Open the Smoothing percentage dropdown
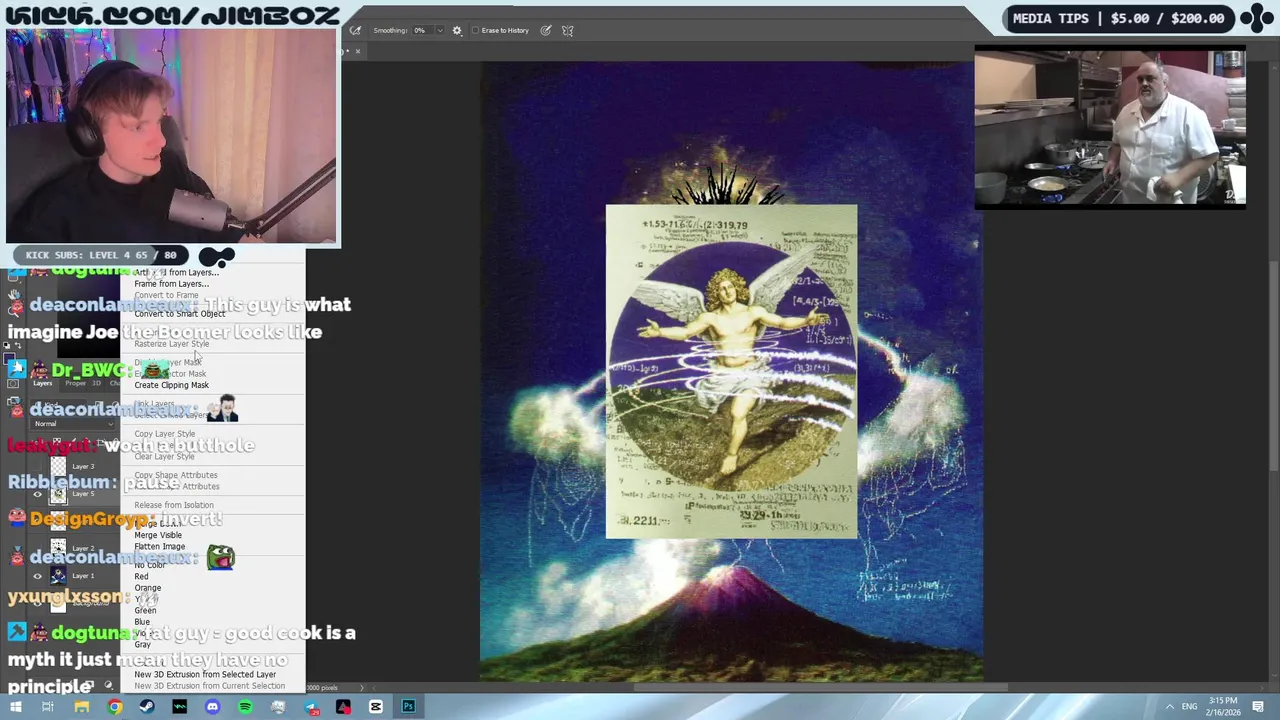 [438, 30]
